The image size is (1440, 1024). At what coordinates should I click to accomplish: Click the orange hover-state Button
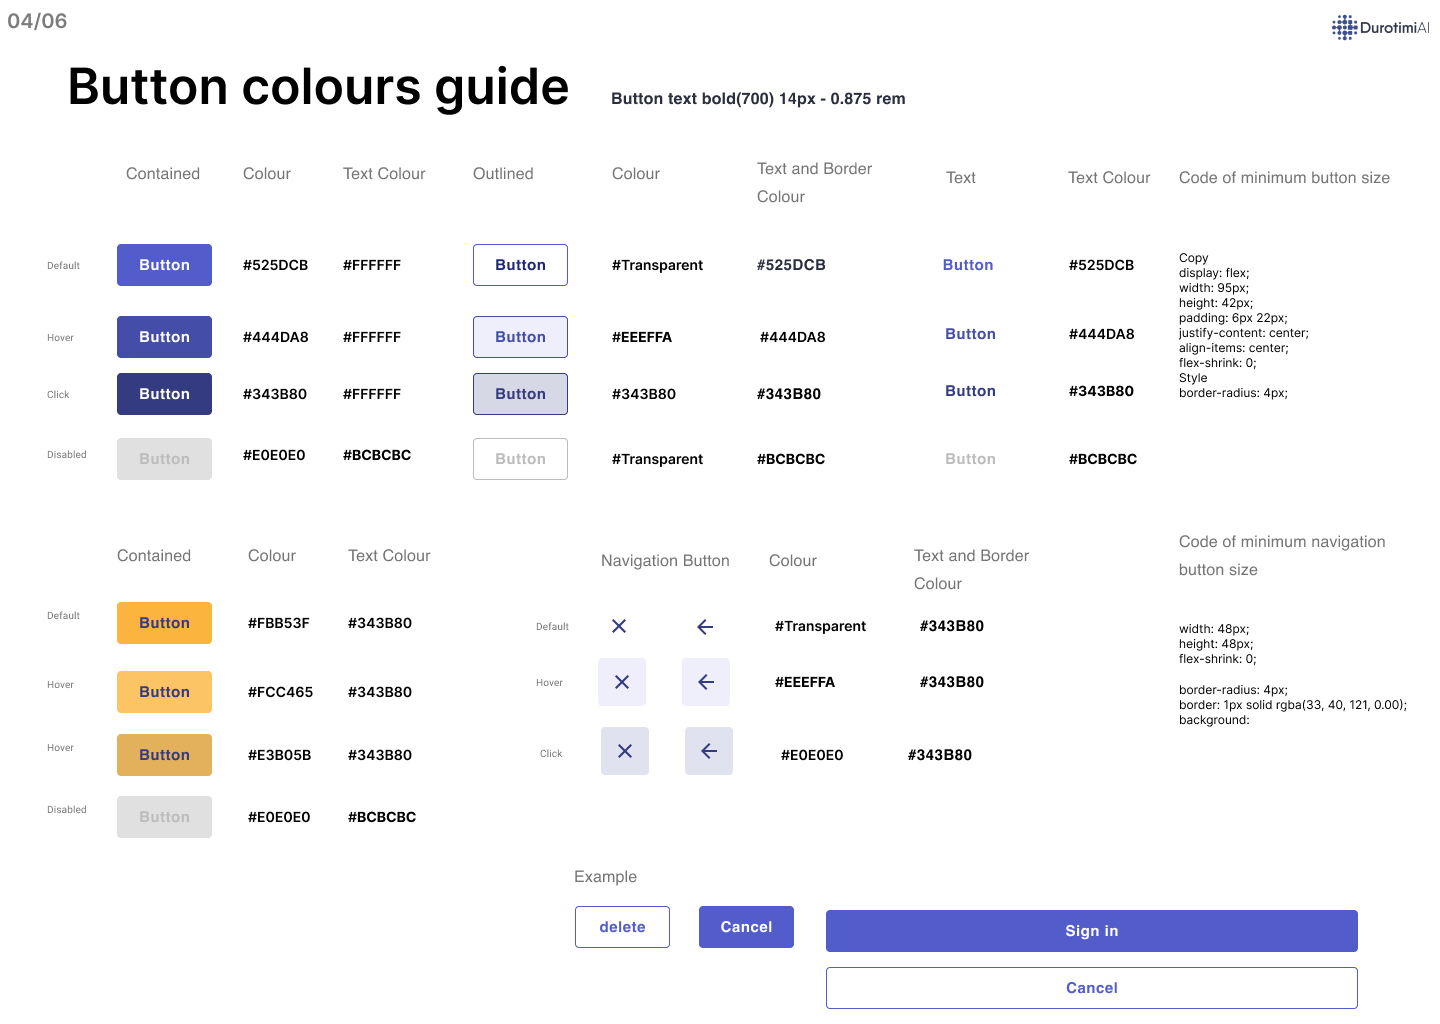click(x=164, y=691)
